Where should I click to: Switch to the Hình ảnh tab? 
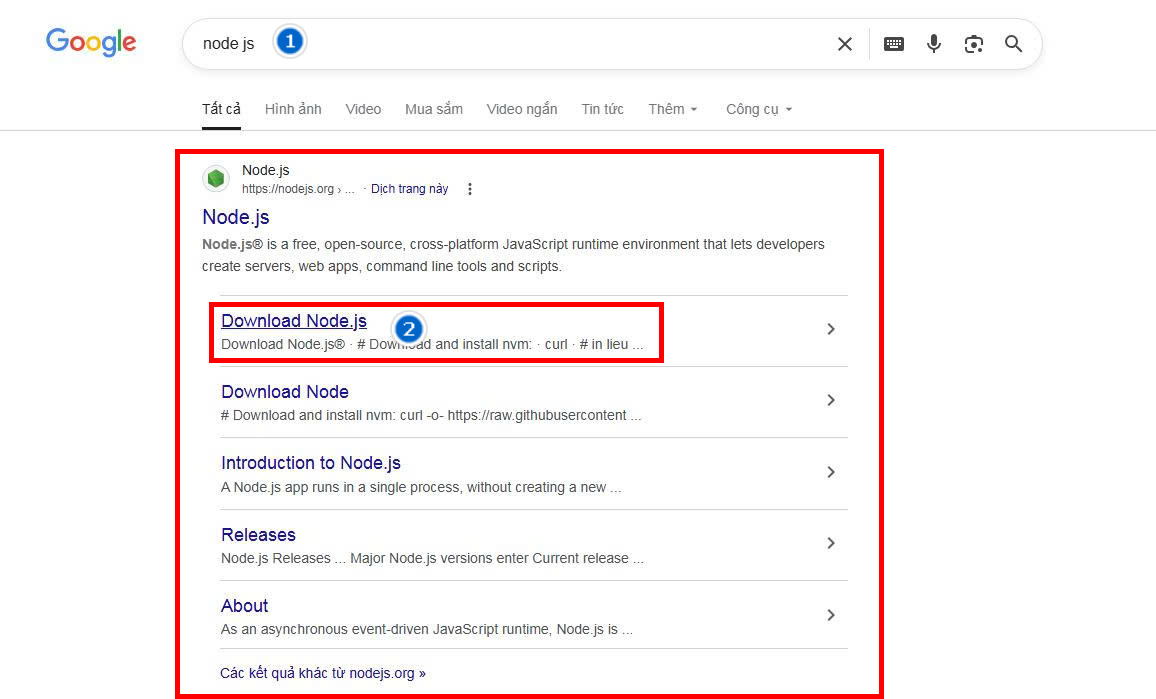293,109
